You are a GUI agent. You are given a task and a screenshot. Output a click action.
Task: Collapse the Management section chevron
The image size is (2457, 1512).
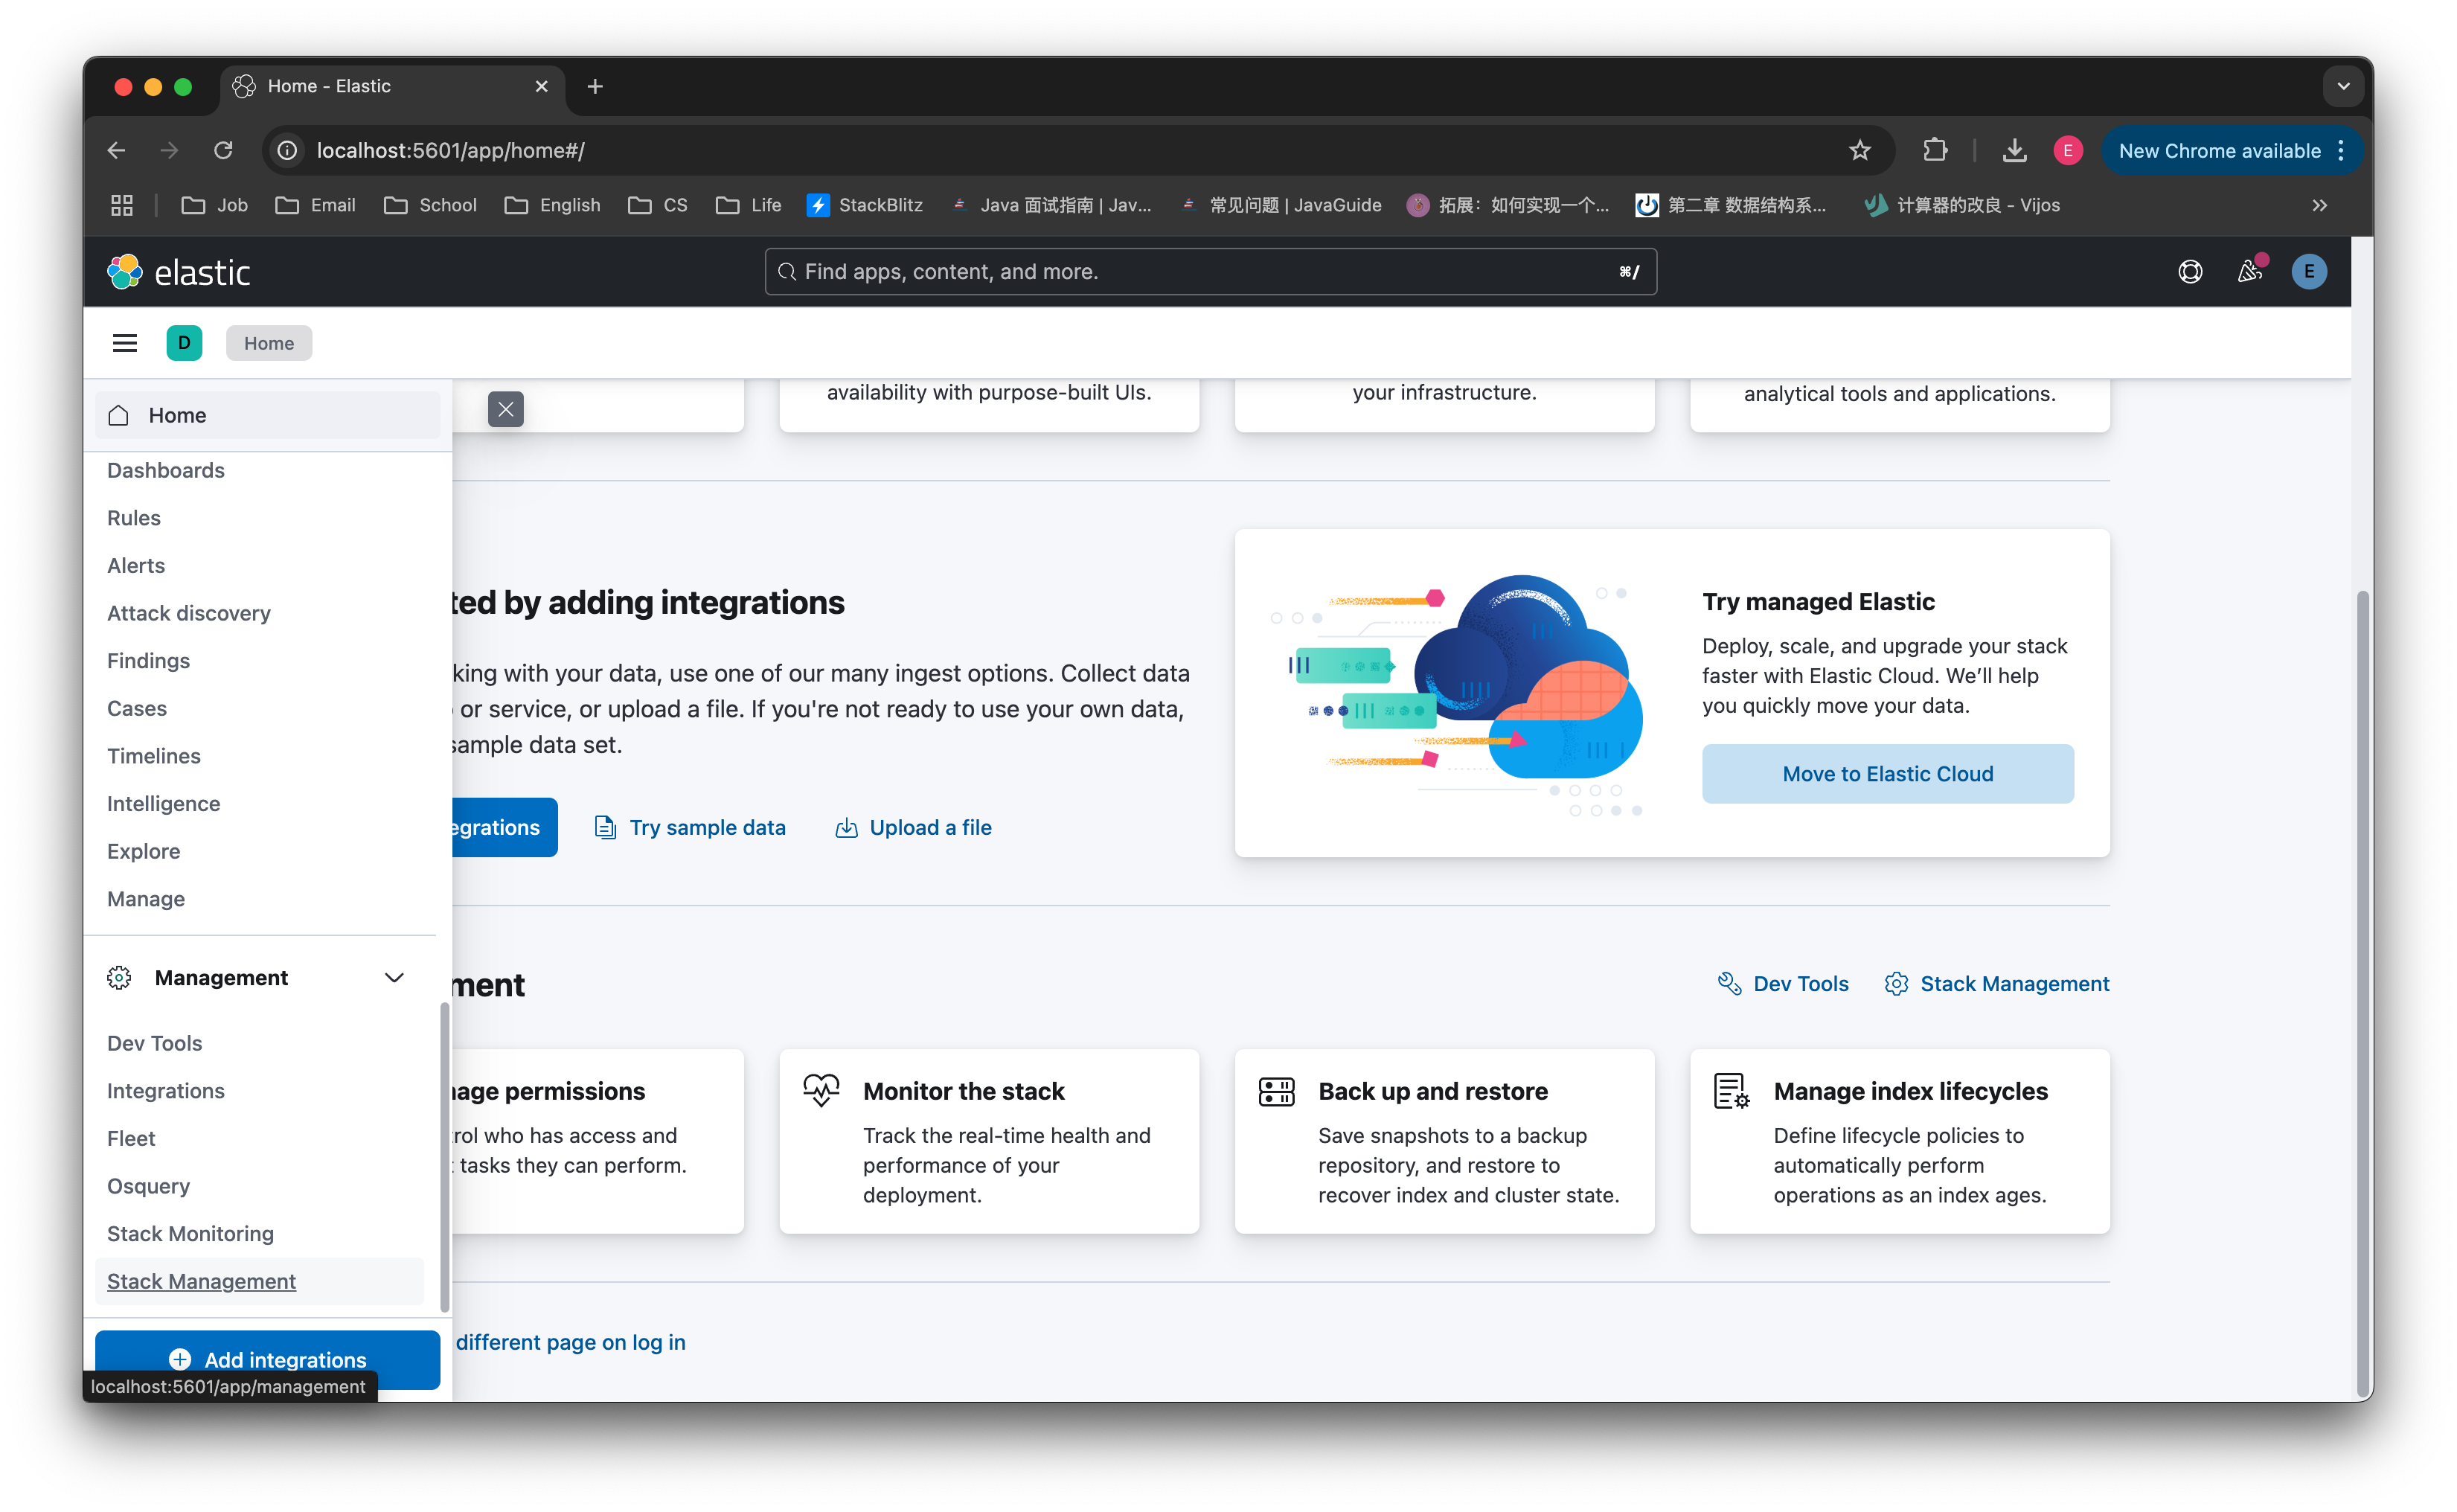[x=394, y=978]
